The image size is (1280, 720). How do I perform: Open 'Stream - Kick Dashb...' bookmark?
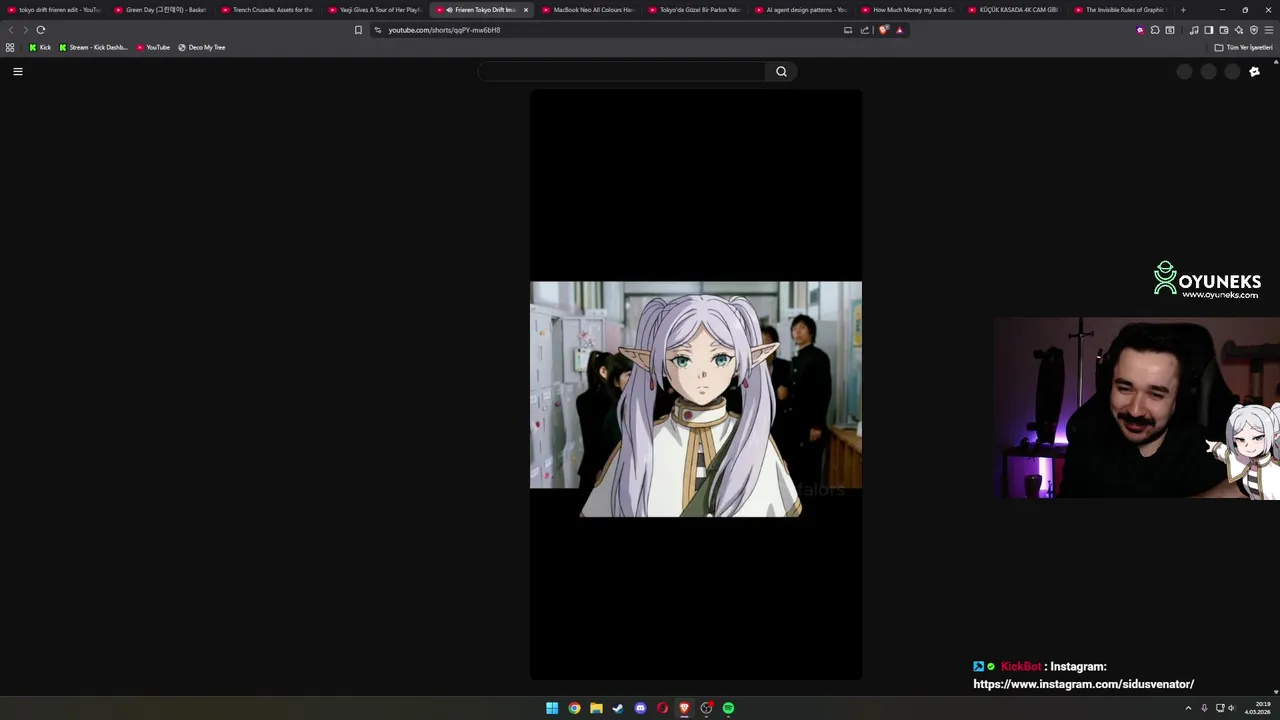tap(93, 47)
